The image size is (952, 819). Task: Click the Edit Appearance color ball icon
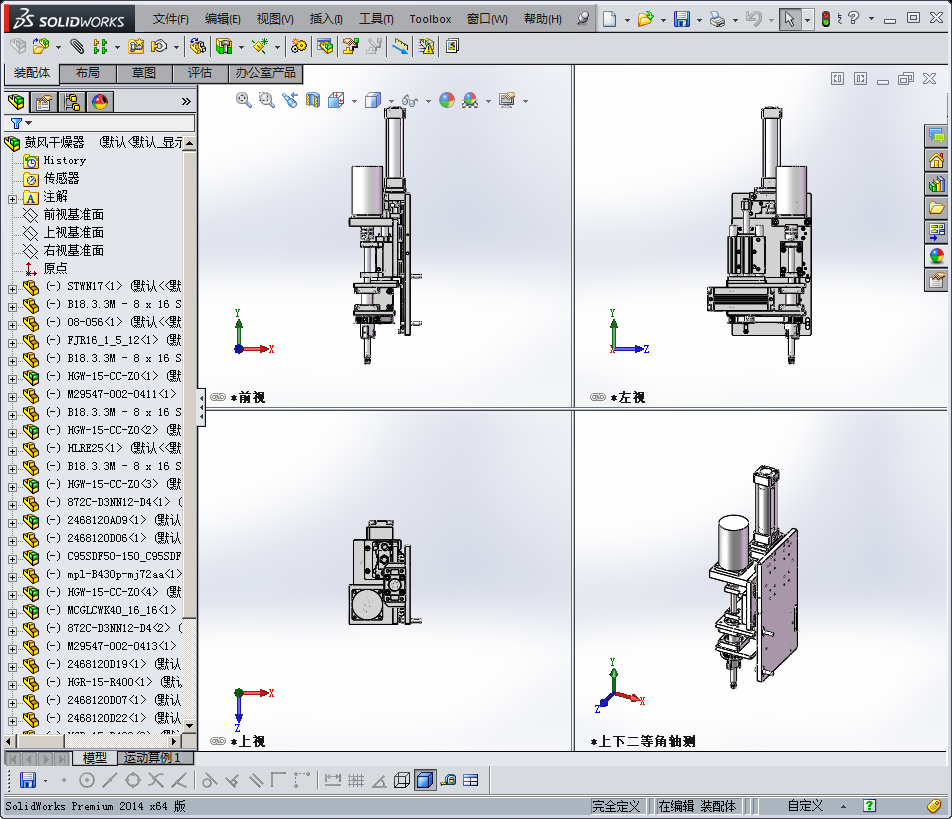[447, 100]
